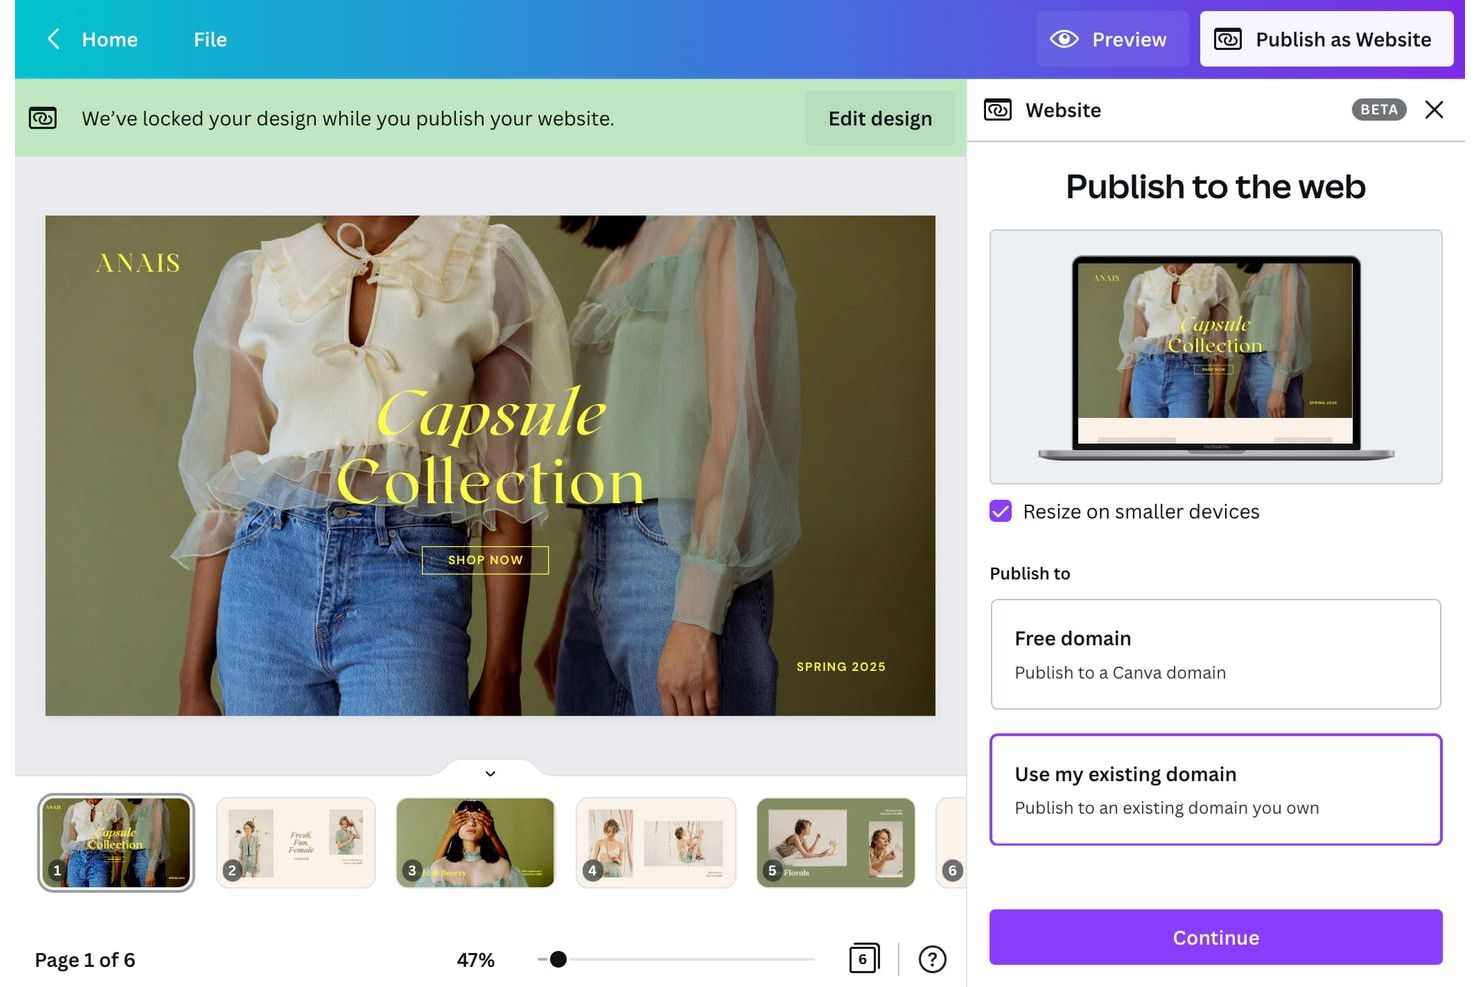Click the eye icon on the Preview button
1480x987 pixels.
coord(1063,39)
